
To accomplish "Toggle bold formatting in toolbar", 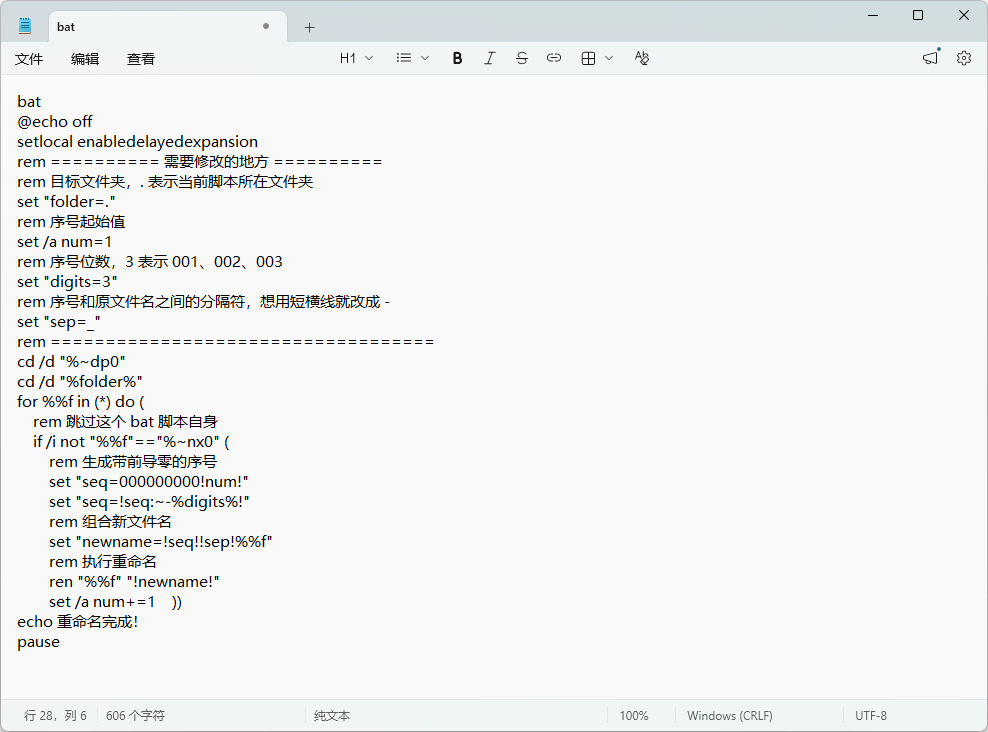I will coord(457,59).
